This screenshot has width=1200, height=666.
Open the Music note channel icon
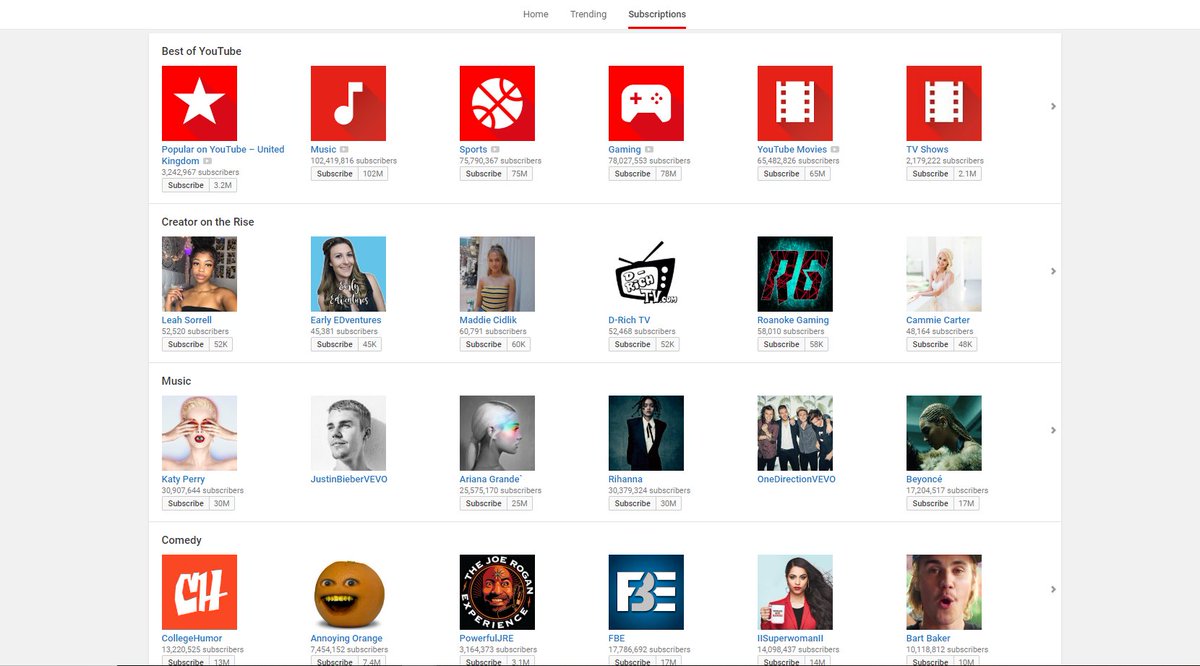(348, 103)
